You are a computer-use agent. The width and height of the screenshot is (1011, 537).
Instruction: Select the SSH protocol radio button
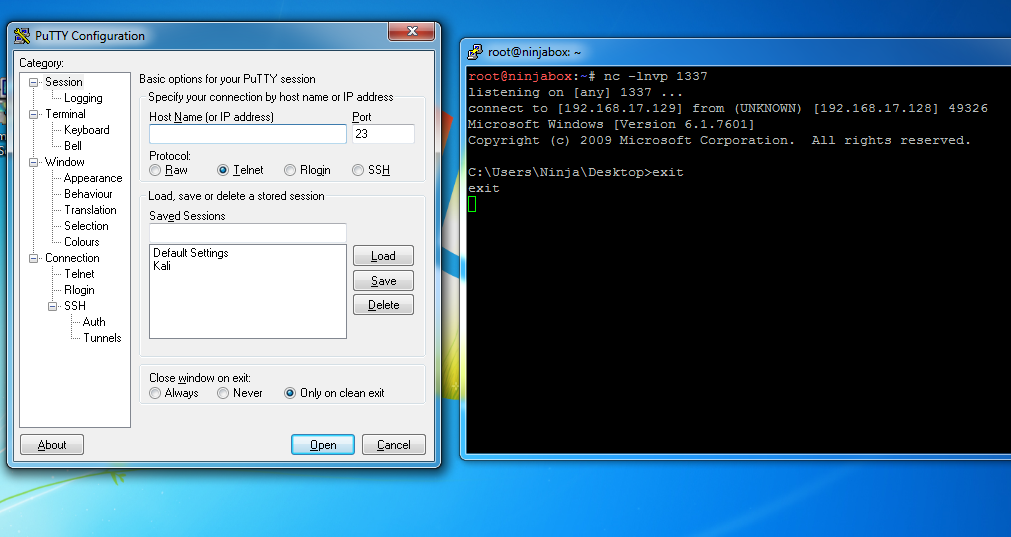point(358,170)
